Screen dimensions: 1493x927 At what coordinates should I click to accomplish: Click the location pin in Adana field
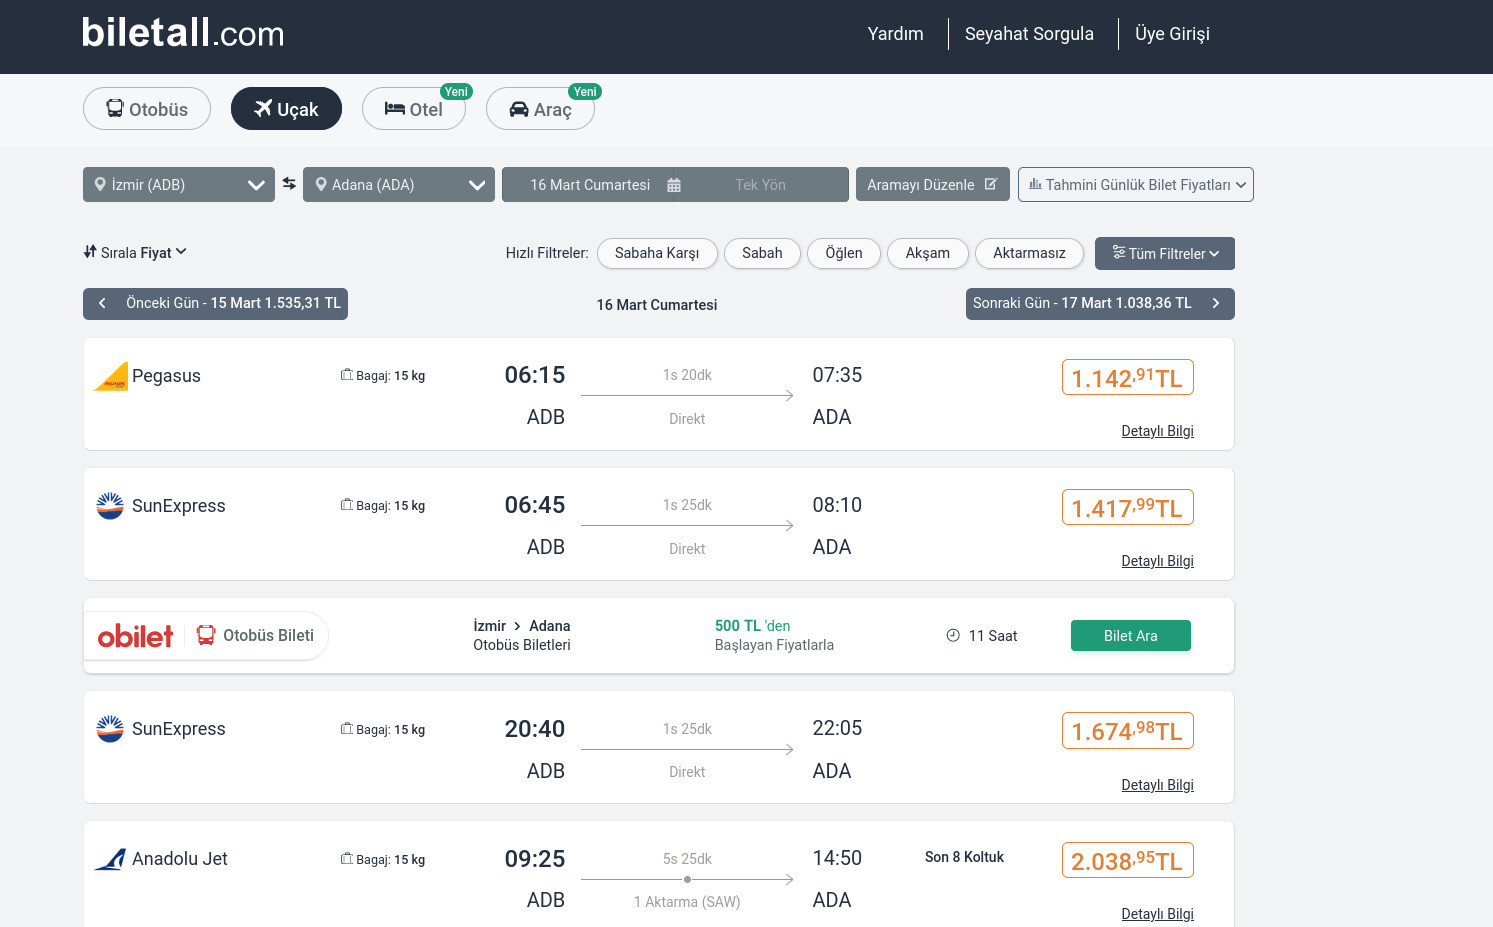click(321, 184)
